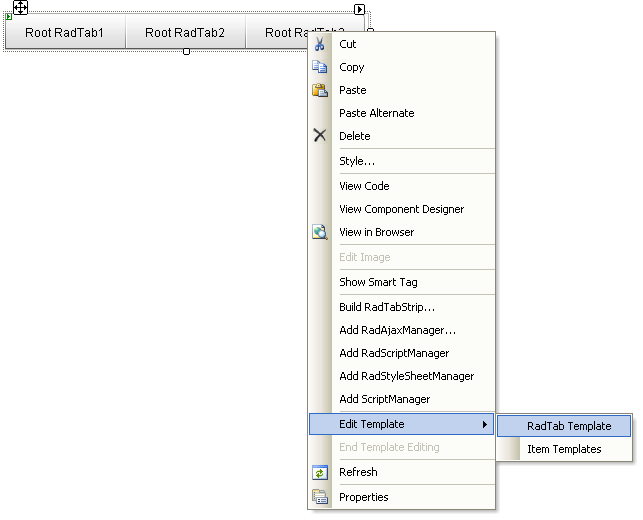643x520 pixels.
Task: Open the smart tag arrow on RadTabStrip
Action: pyautogui.click(x=359, y=9)
